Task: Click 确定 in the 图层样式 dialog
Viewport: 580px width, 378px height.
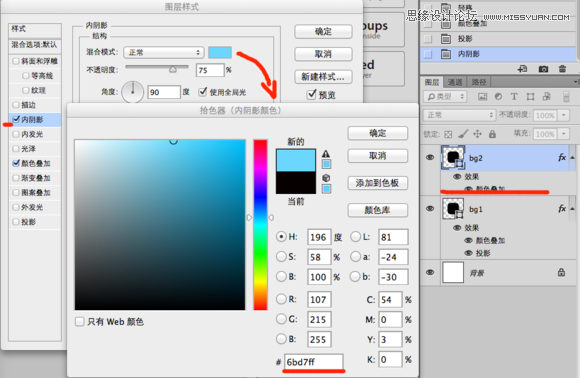Action: click(x=323, y=31)
